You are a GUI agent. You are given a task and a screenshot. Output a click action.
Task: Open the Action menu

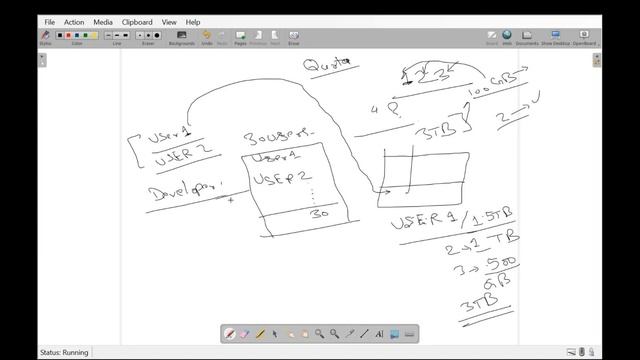74,22
